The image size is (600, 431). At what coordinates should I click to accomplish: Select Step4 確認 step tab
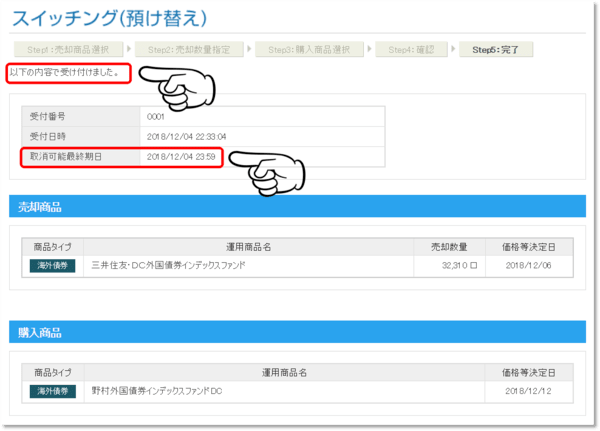(x=411, y=49)
